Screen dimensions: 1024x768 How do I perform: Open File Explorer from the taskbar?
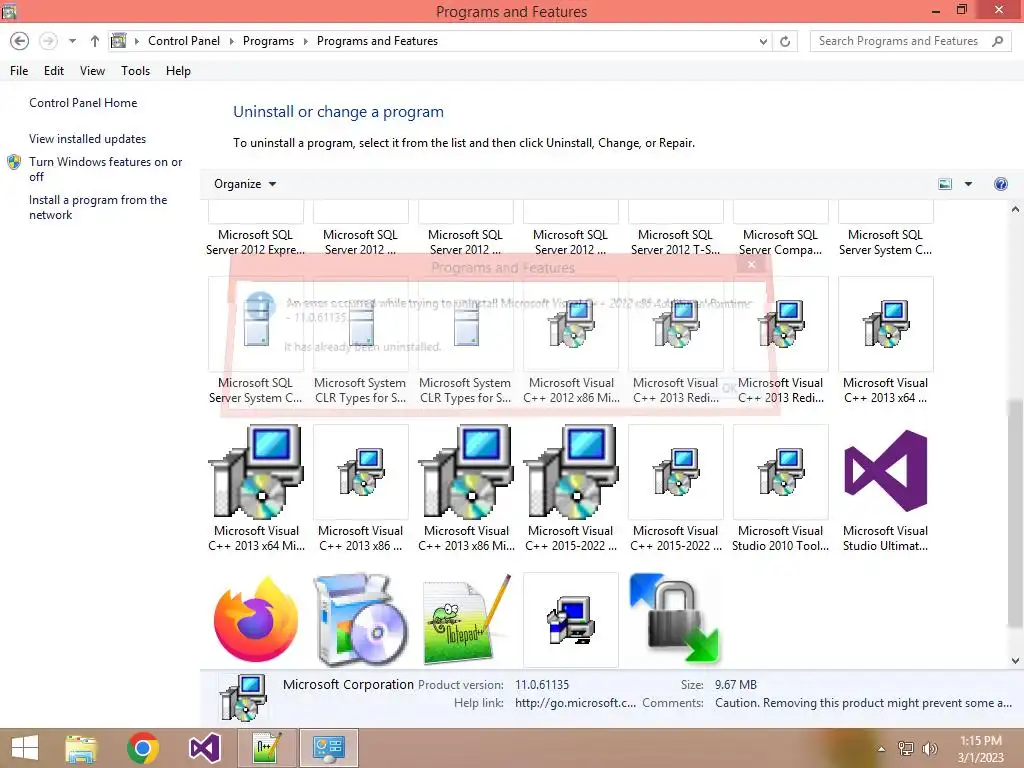[81, 748]
